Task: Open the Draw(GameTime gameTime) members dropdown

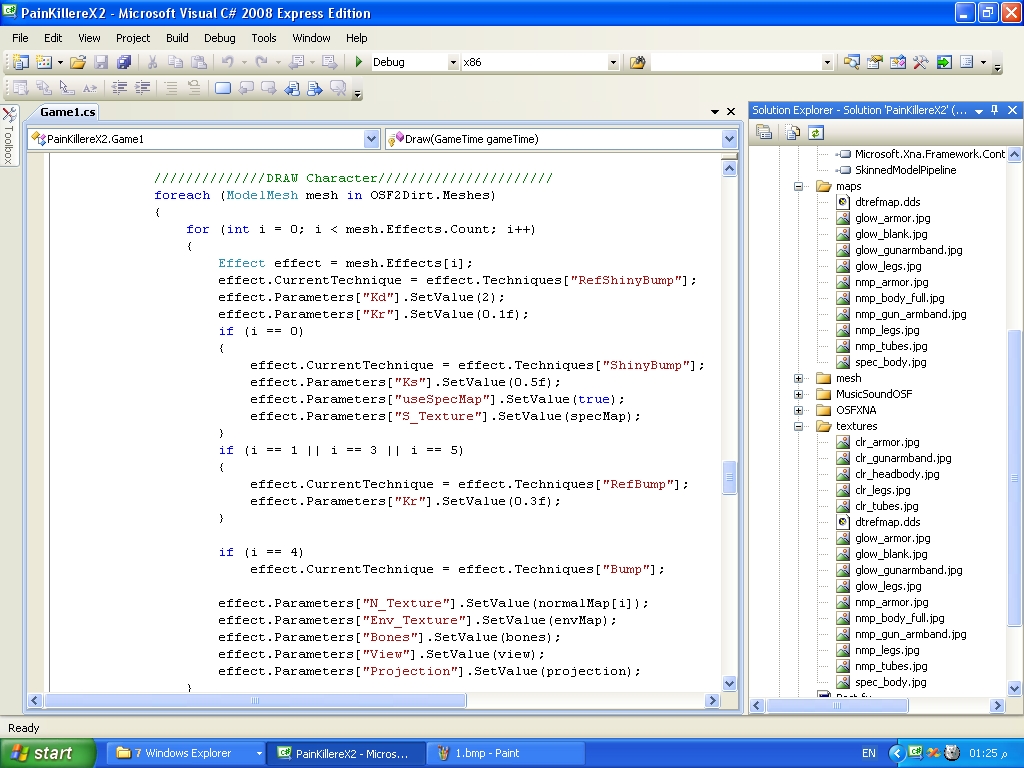Action: coord(729,138)
